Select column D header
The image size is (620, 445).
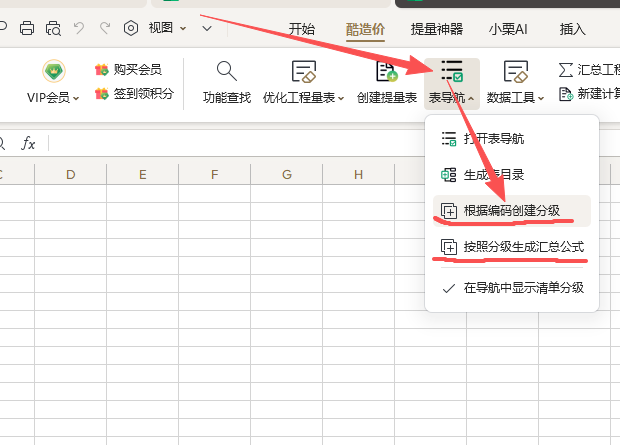click(x=71, y=175)
